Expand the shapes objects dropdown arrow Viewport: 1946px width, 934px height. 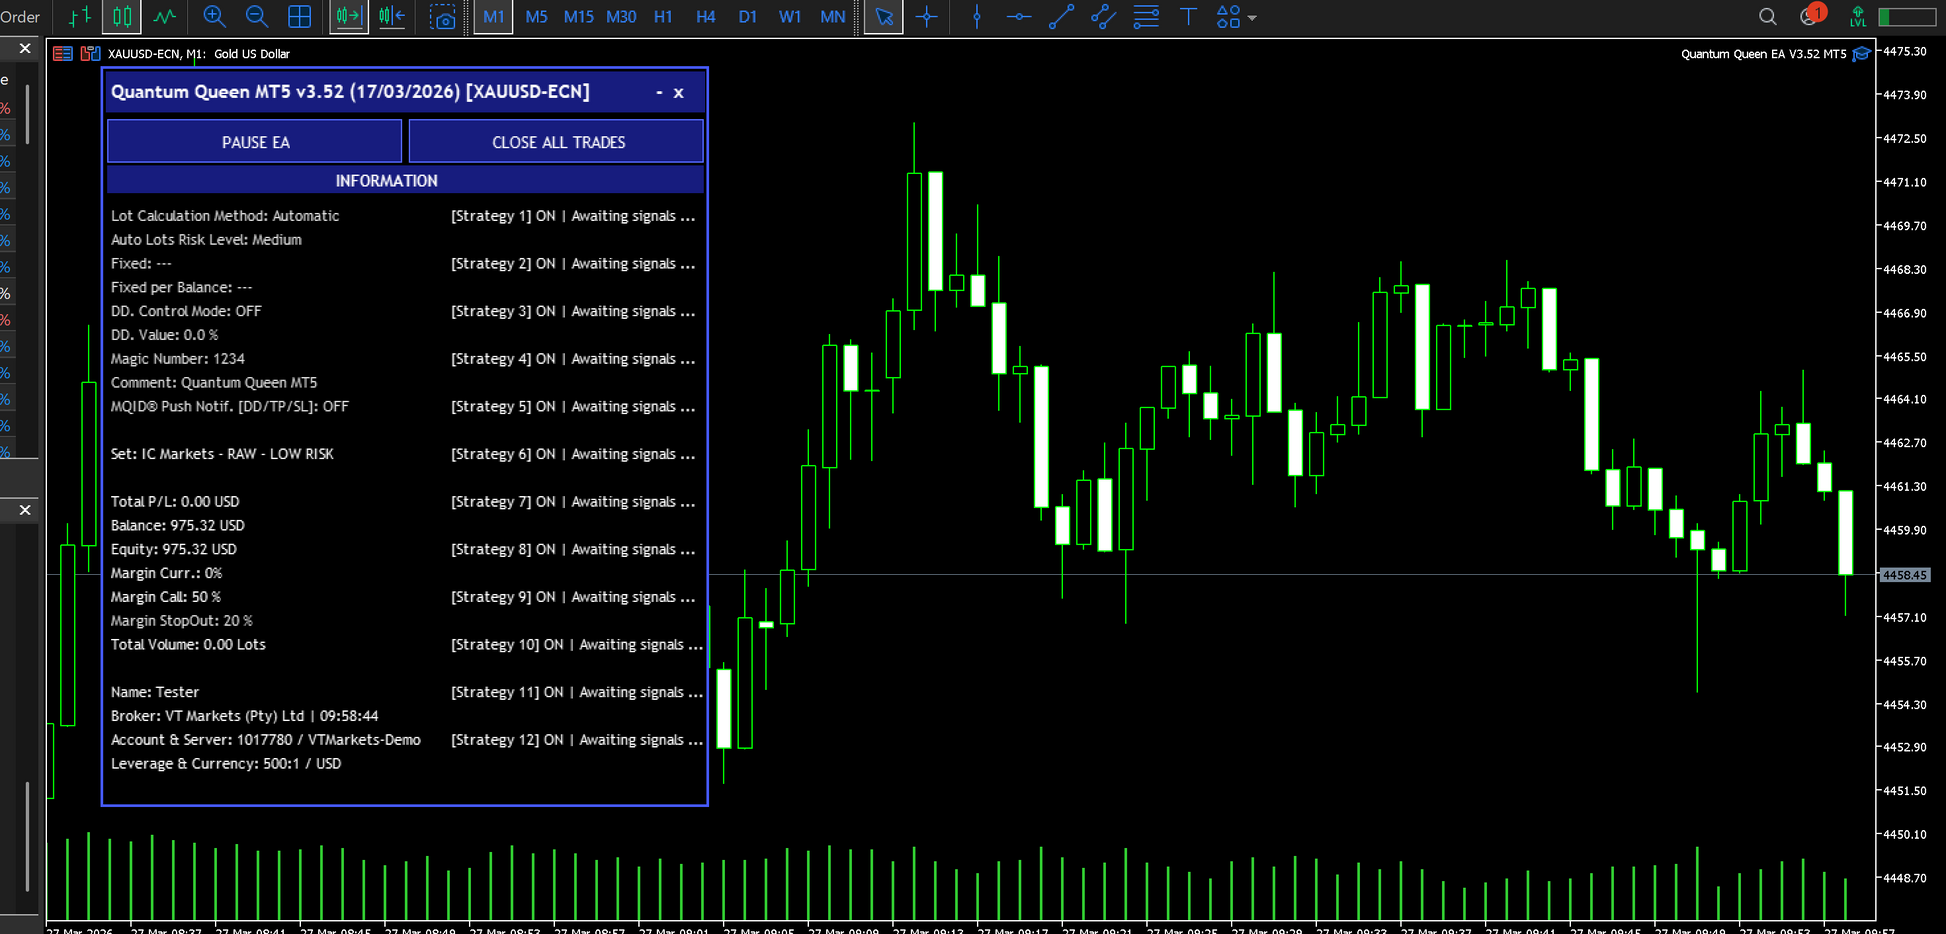pyautogui.click(x=1252, y=18)
